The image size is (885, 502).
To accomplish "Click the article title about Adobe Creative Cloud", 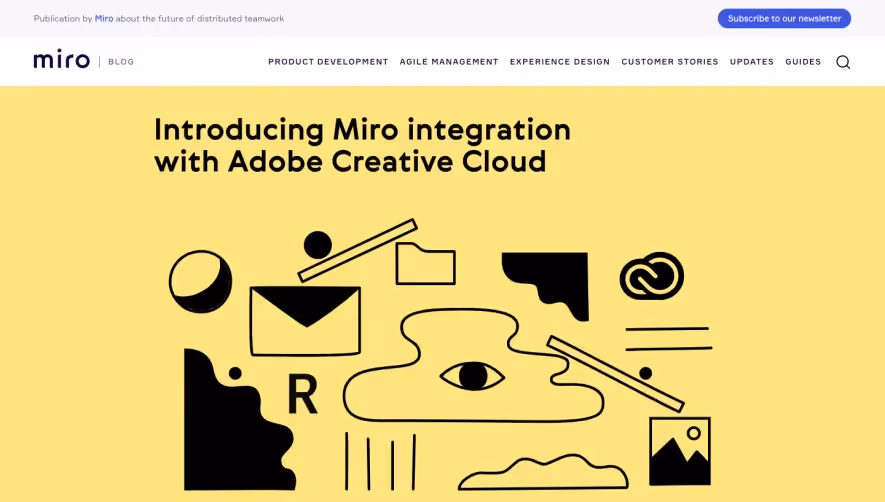I will [362, 146].
